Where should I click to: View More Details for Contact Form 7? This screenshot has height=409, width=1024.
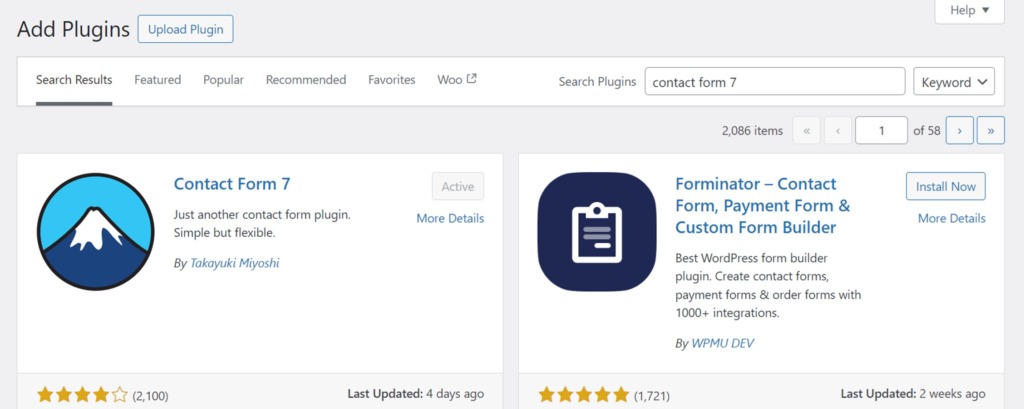click(x=451, y=218)
